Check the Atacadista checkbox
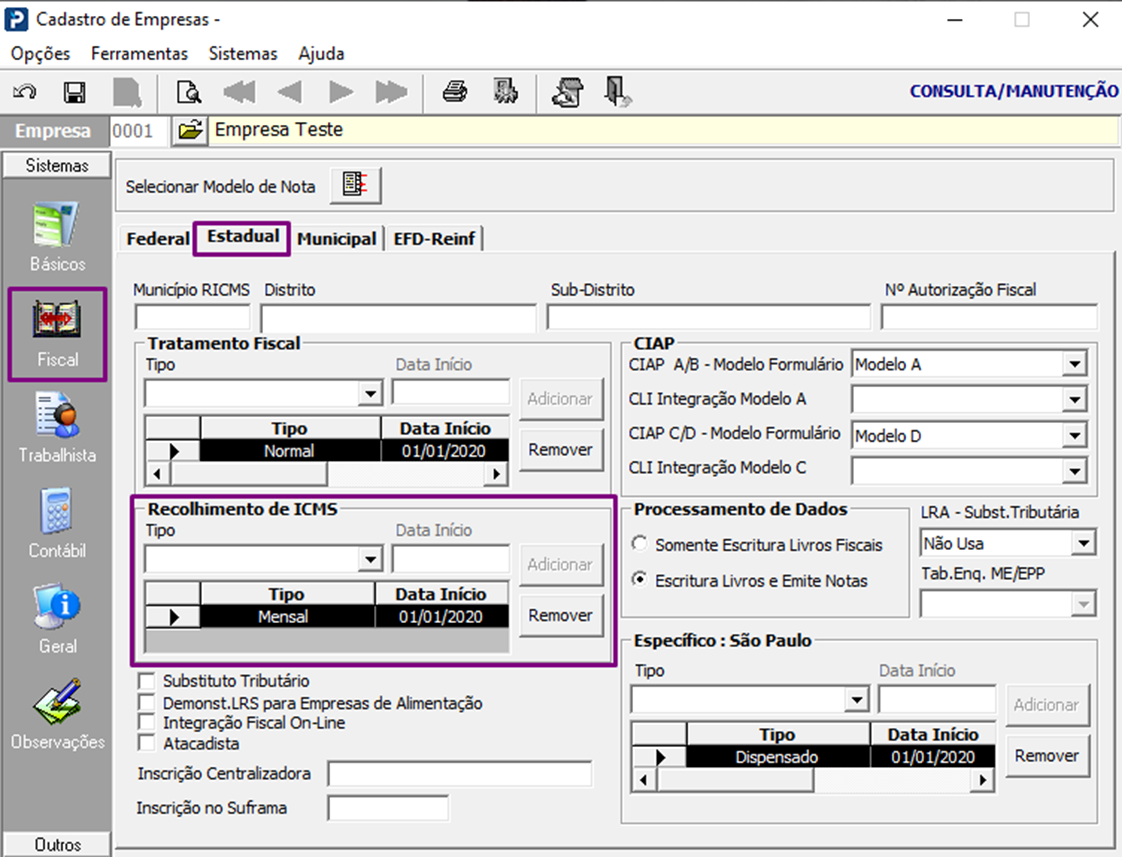Image resolution: width=1122 pixels, height=857 pixels. [x=147, y=743]
